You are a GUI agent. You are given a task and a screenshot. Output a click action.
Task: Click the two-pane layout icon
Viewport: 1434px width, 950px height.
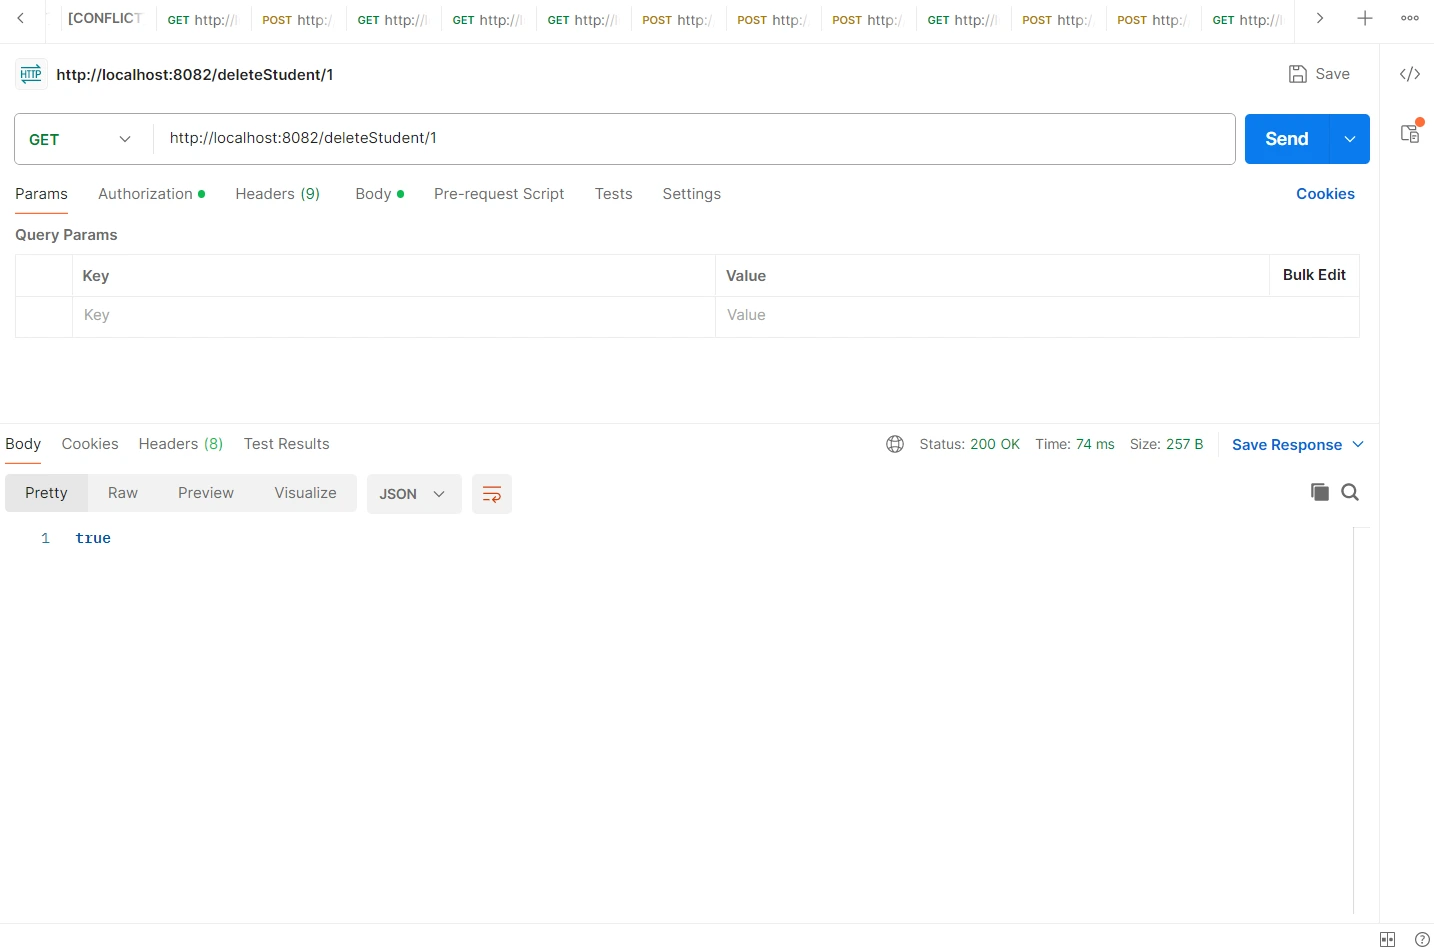click(x=1387, y=939)
